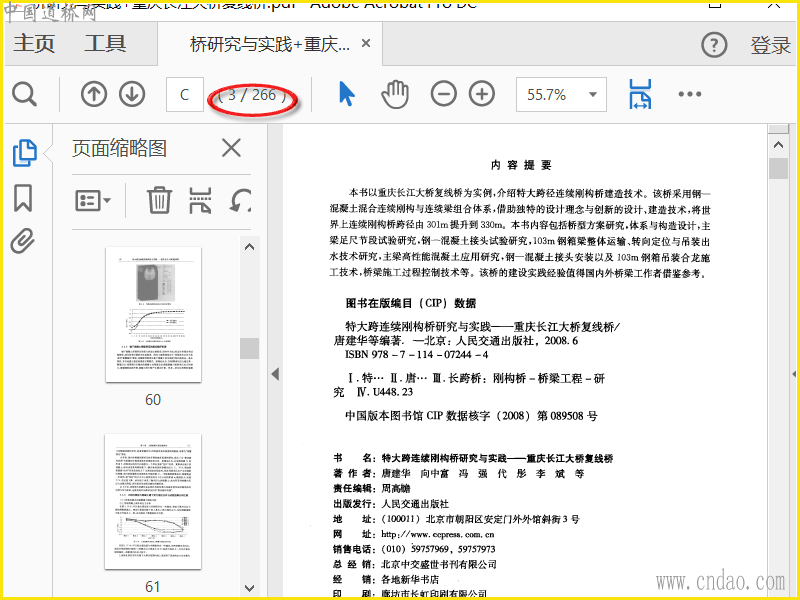Select the arrow selection tool
The image size is (800, 600).
[x=346, y=94]
